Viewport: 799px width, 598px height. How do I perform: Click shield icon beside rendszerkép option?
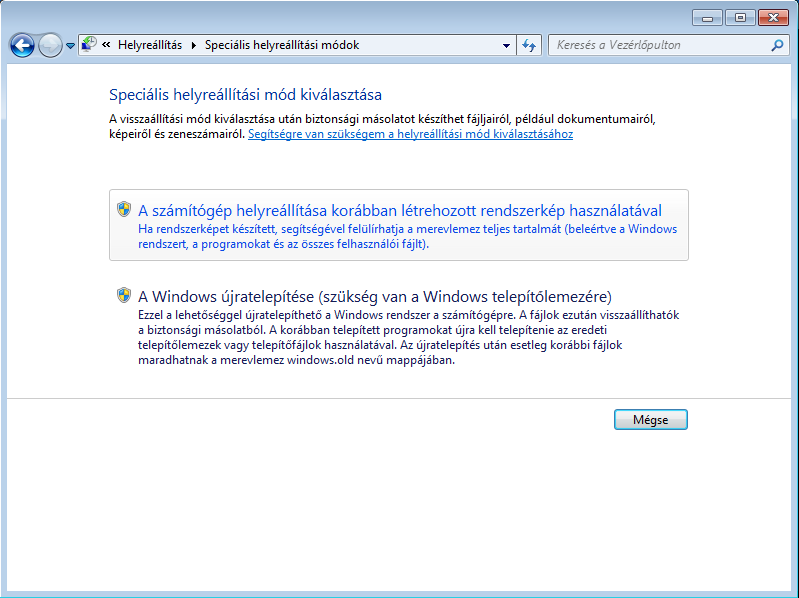124,209
